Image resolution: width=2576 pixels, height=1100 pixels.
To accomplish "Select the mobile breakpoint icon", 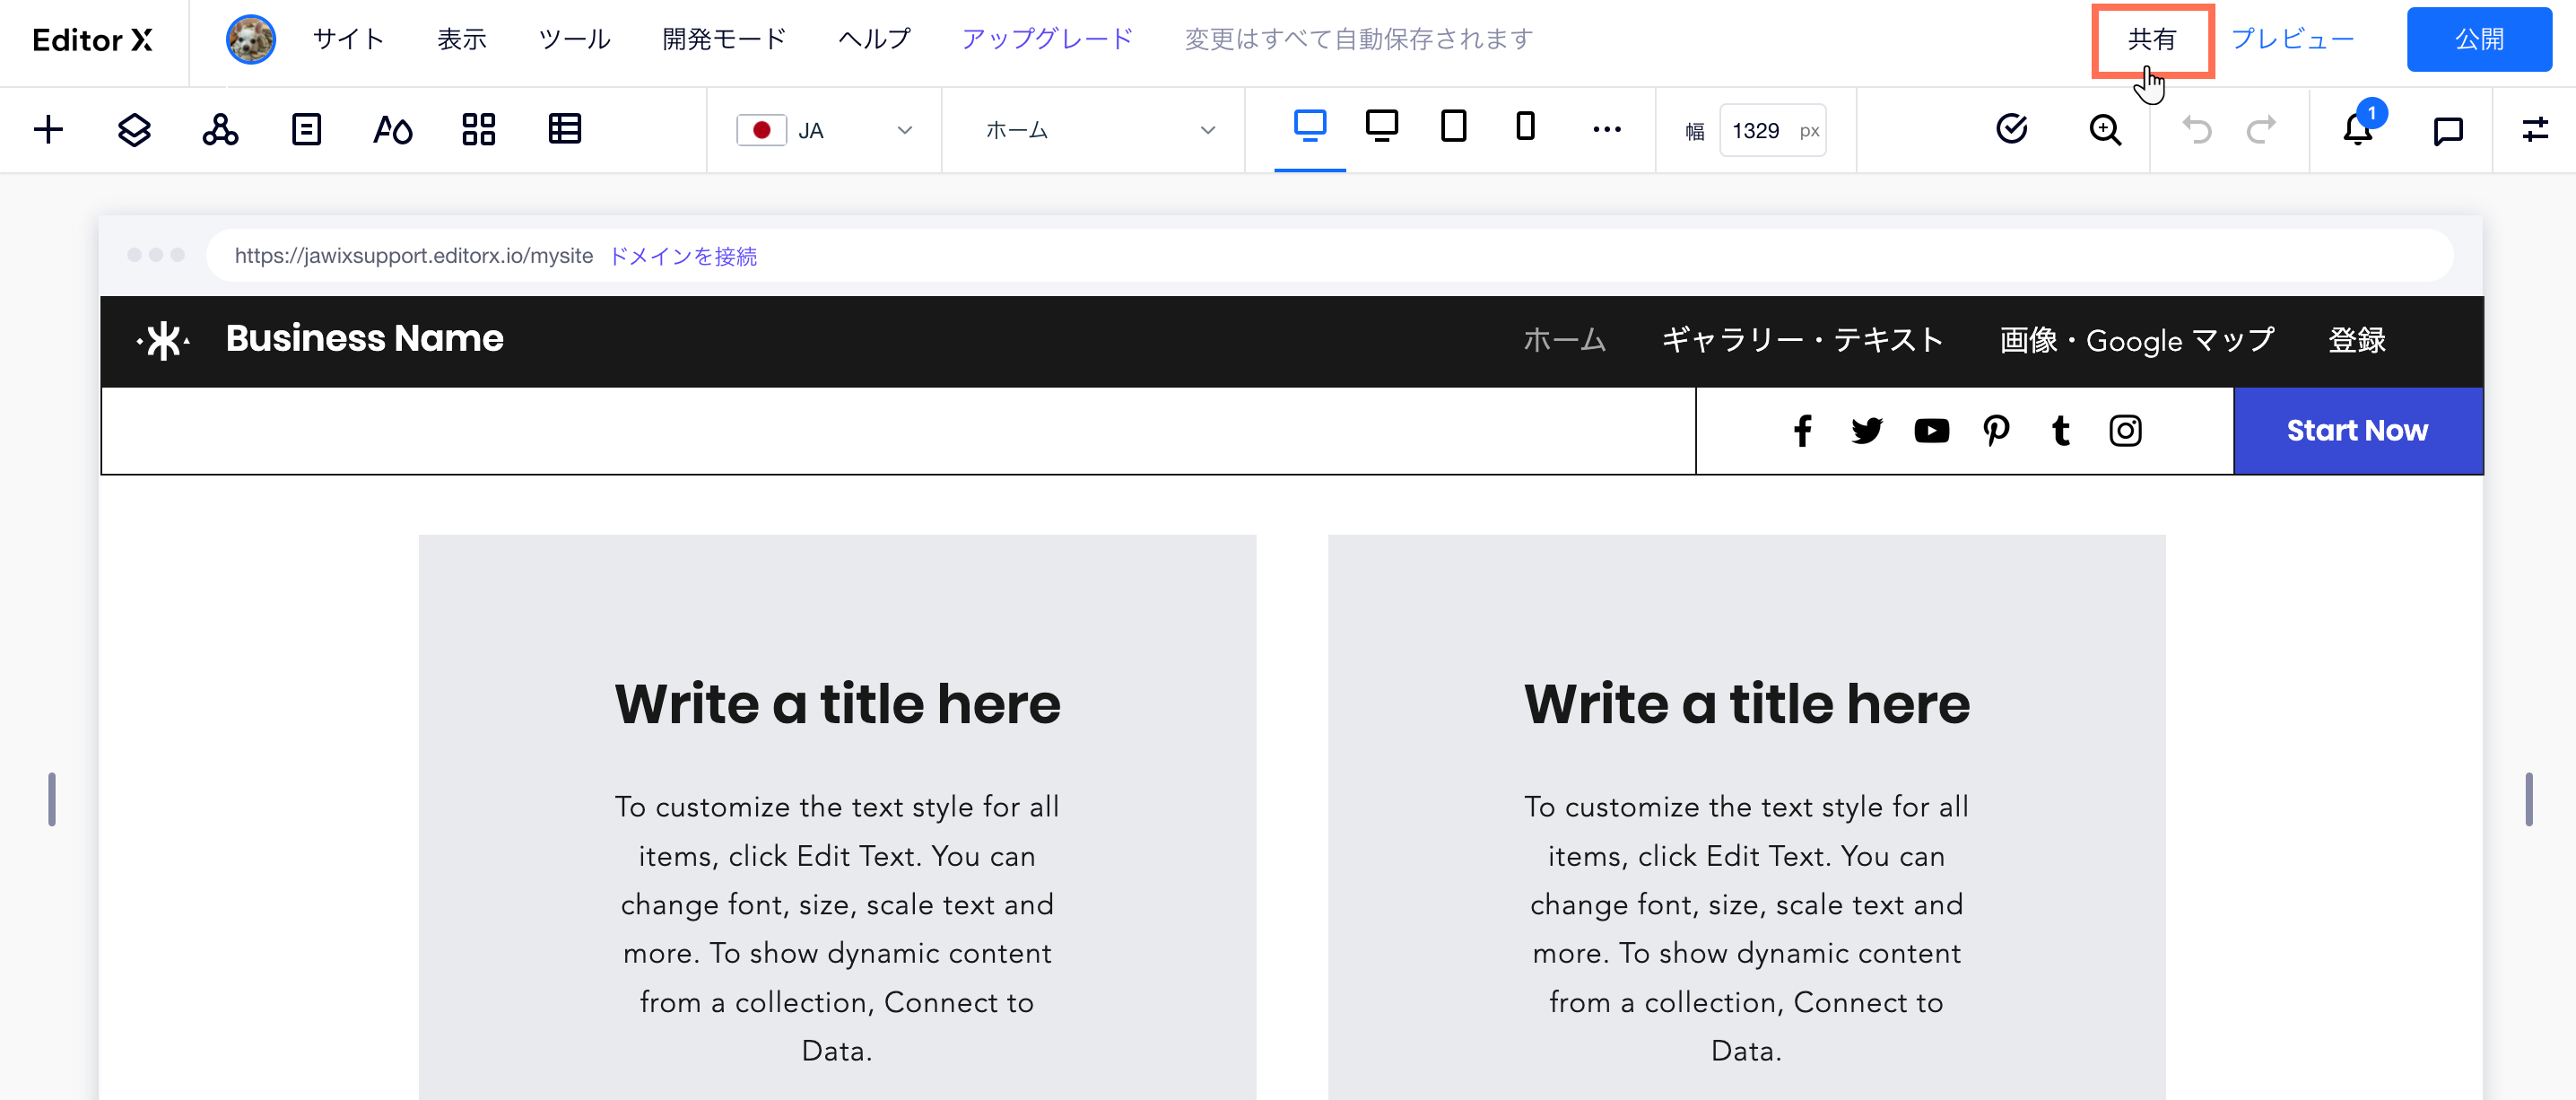I will coord(1525,127).
